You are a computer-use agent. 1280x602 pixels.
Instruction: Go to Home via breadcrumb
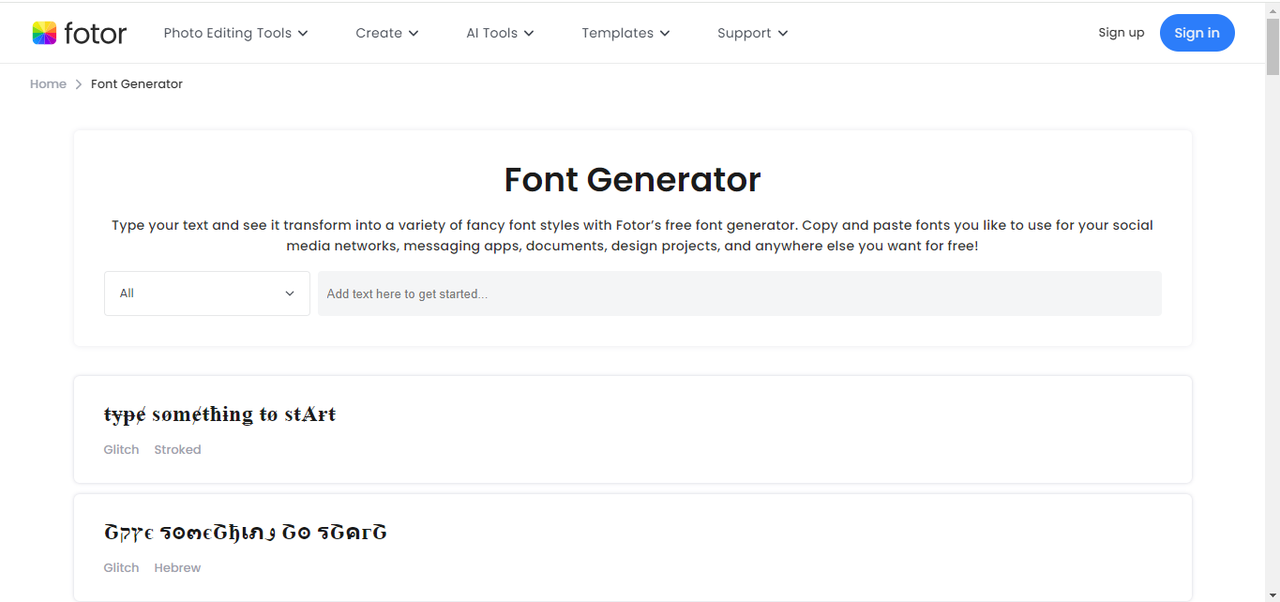tap(48, 84)
